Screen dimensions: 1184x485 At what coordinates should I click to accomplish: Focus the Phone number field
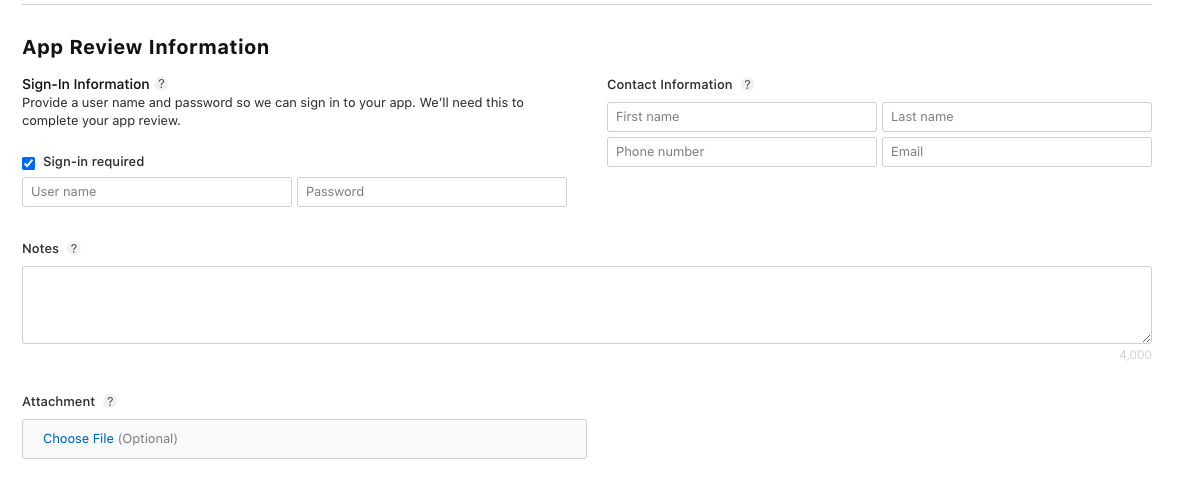tap(741, 152)
